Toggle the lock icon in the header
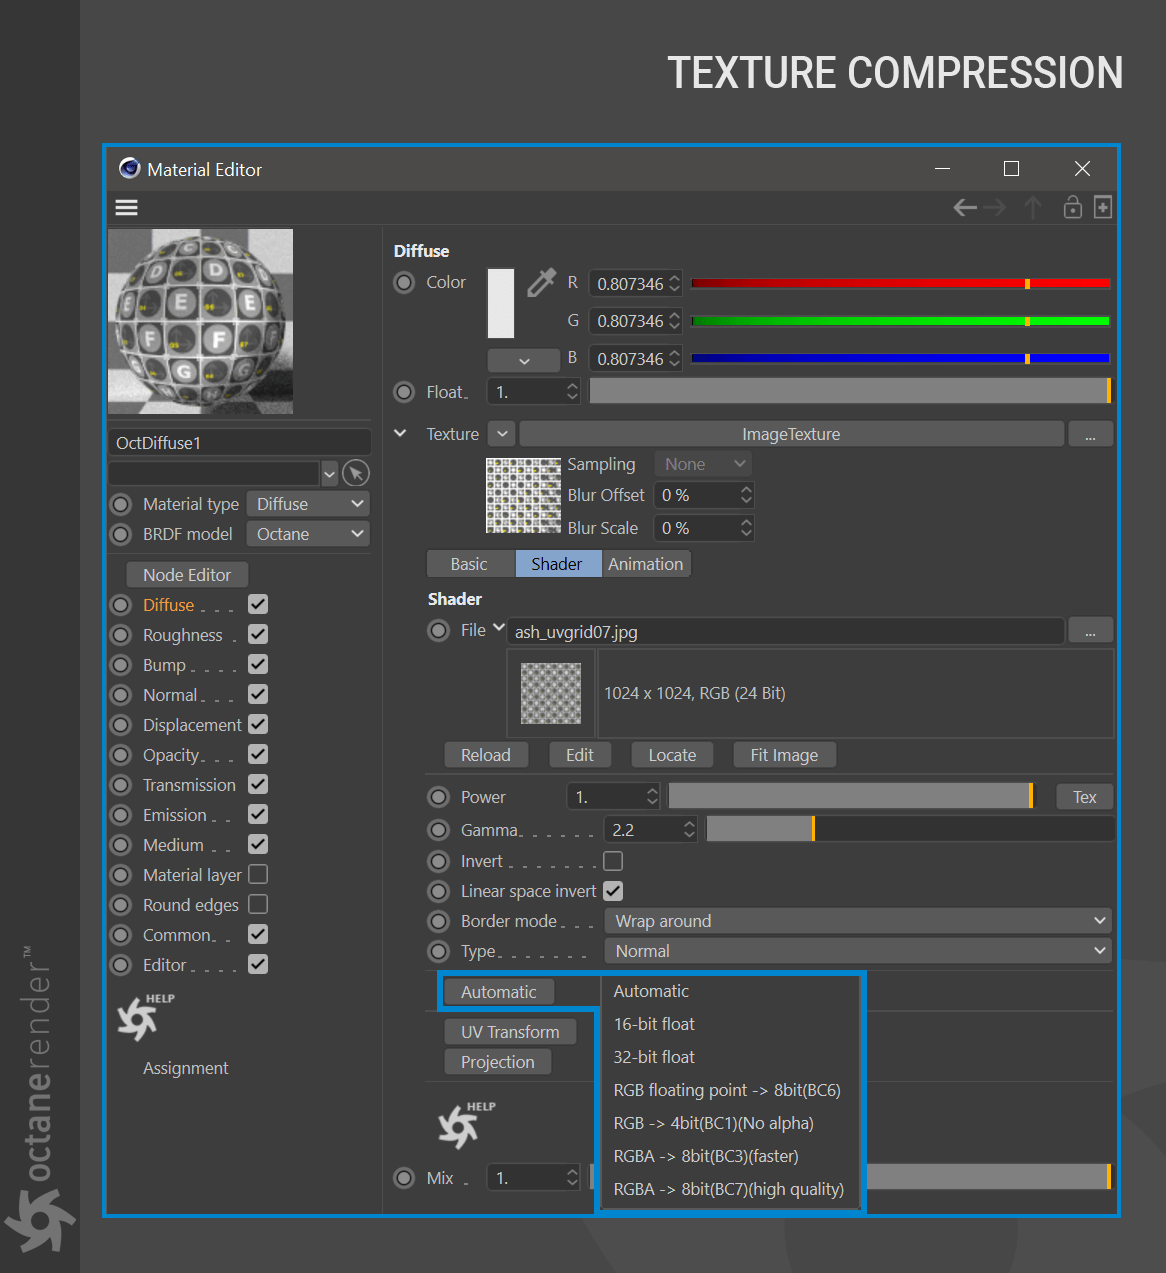Viewport: 1166px width, 1273px height. point(1072,207)
